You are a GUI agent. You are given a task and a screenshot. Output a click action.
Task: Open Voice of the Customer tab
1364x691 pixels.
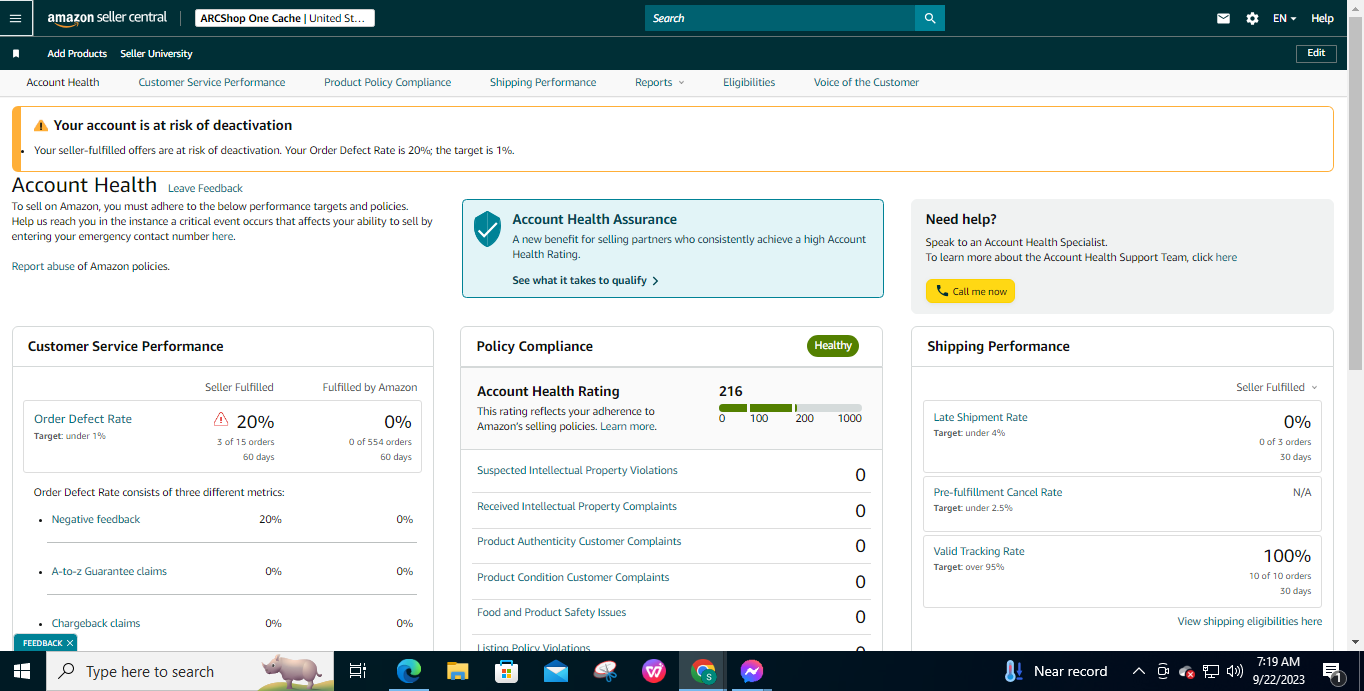tap(866, 82)
